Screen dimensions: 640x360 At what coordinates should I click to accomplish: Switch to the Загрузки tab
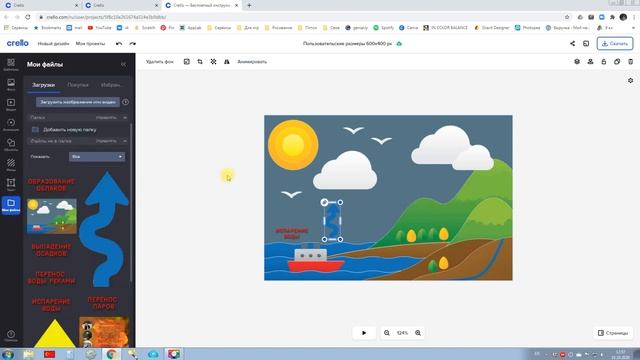click(43, 85)
